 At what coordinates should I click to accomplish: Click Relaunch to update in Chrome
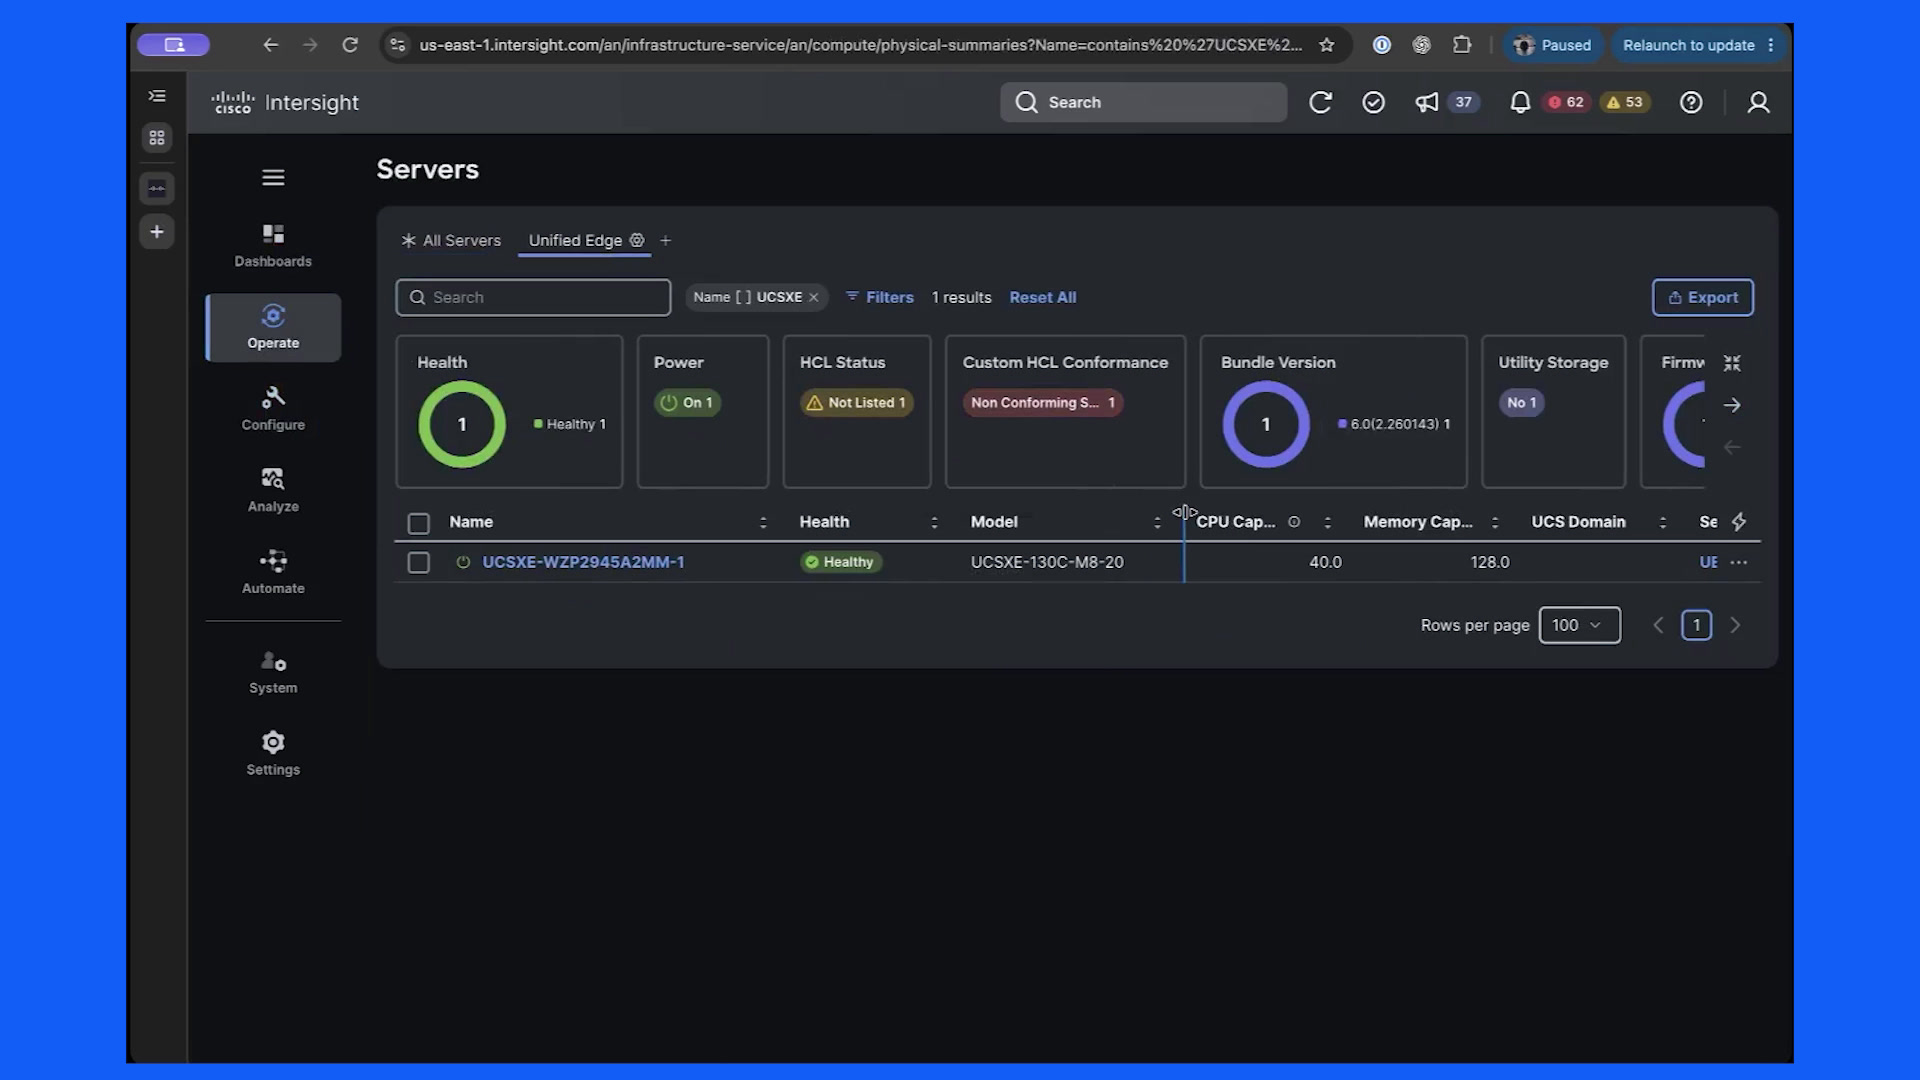tap(1698, 45)
